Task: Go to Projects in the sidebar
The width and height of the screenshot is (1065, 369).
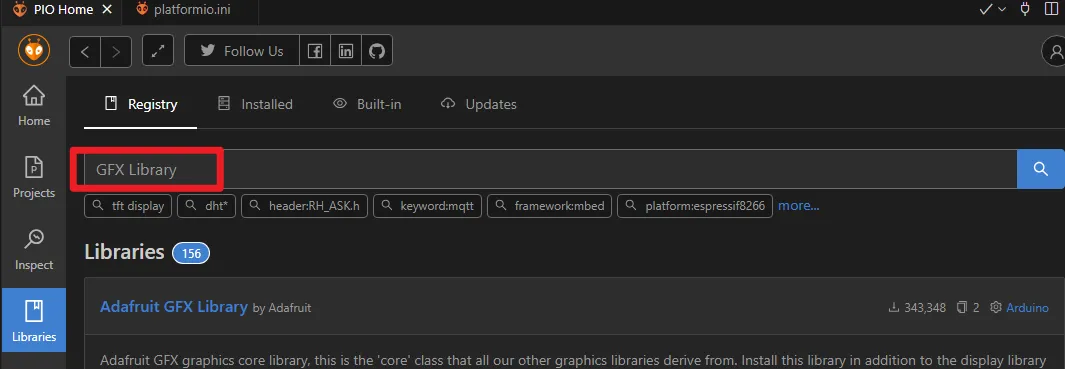Action: 34,177
